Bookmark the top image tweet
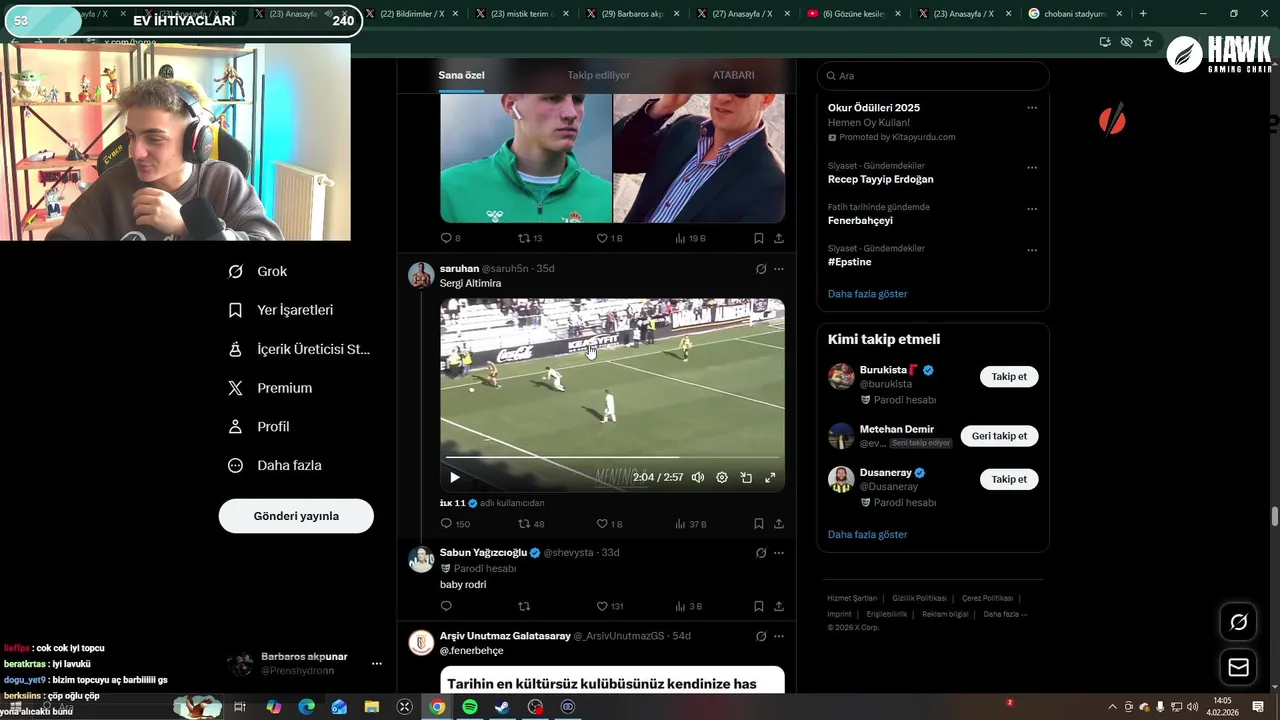This screenshot has height=720, width=1280. coord(758,238)
